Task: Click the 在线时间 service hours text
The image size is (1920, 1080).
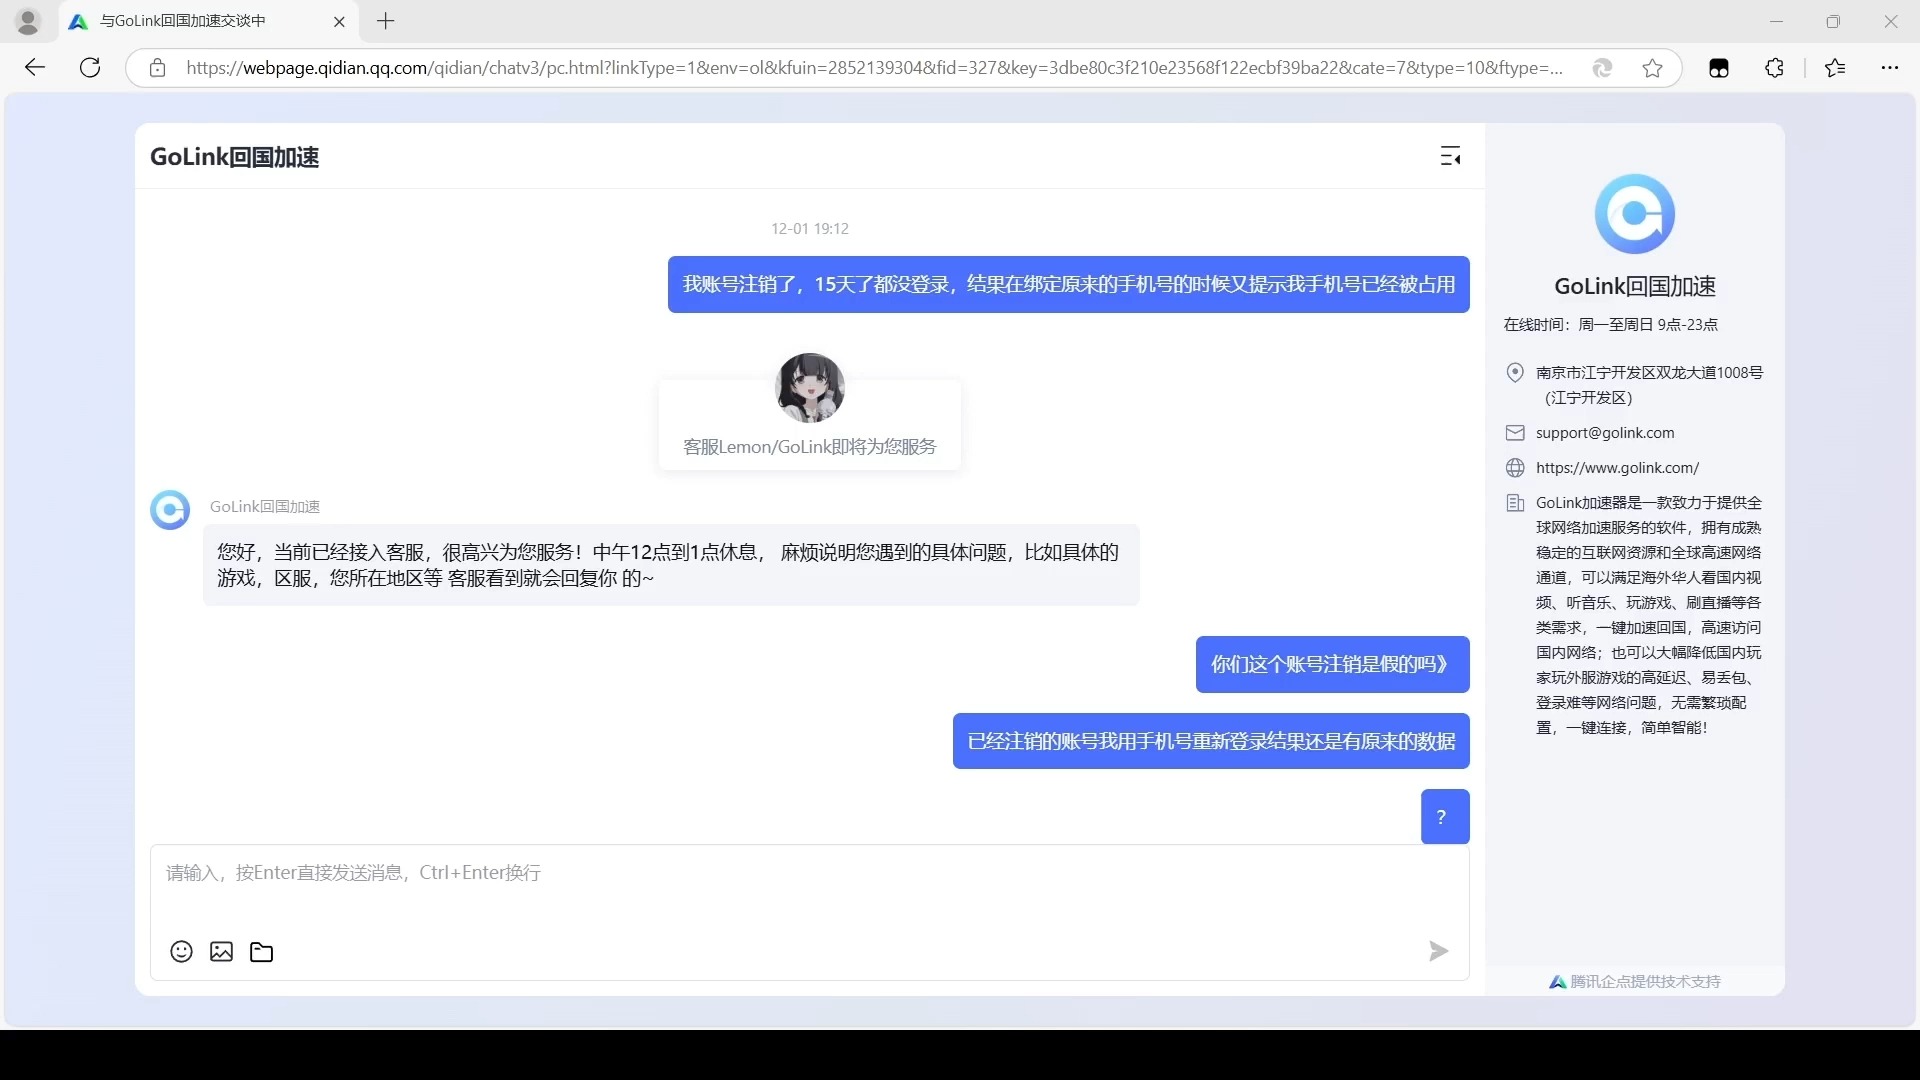Action: pos(1611,325)
